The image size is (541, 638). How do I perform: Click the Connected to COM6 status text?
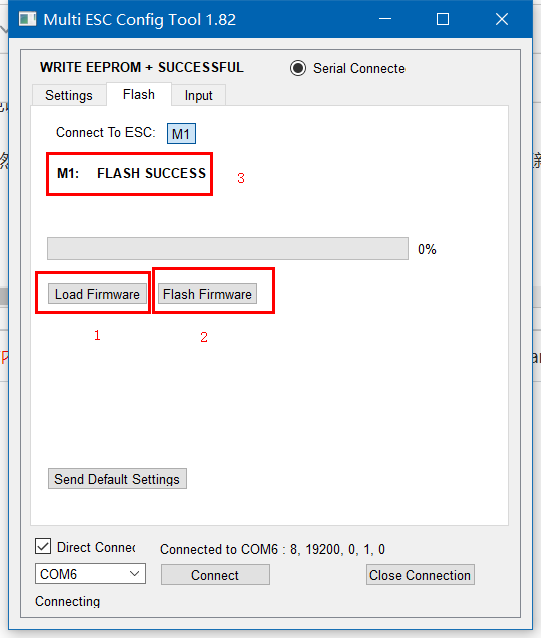(272, 549)
